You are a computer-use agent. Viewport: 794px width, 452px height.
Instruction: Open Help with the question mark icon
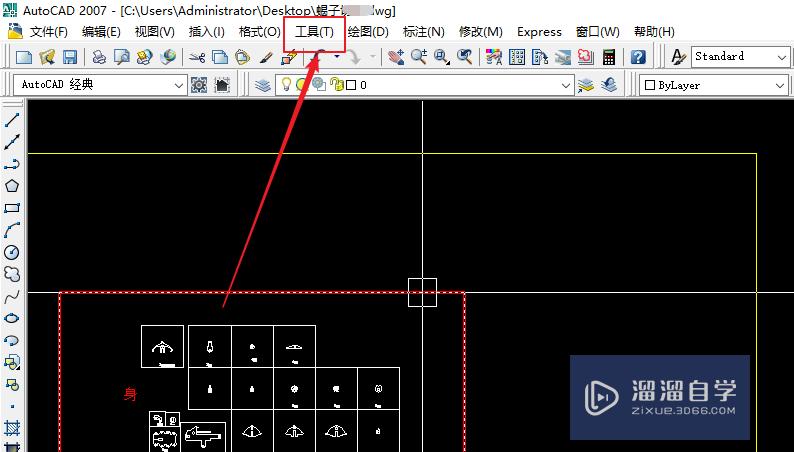coord(638,57)
